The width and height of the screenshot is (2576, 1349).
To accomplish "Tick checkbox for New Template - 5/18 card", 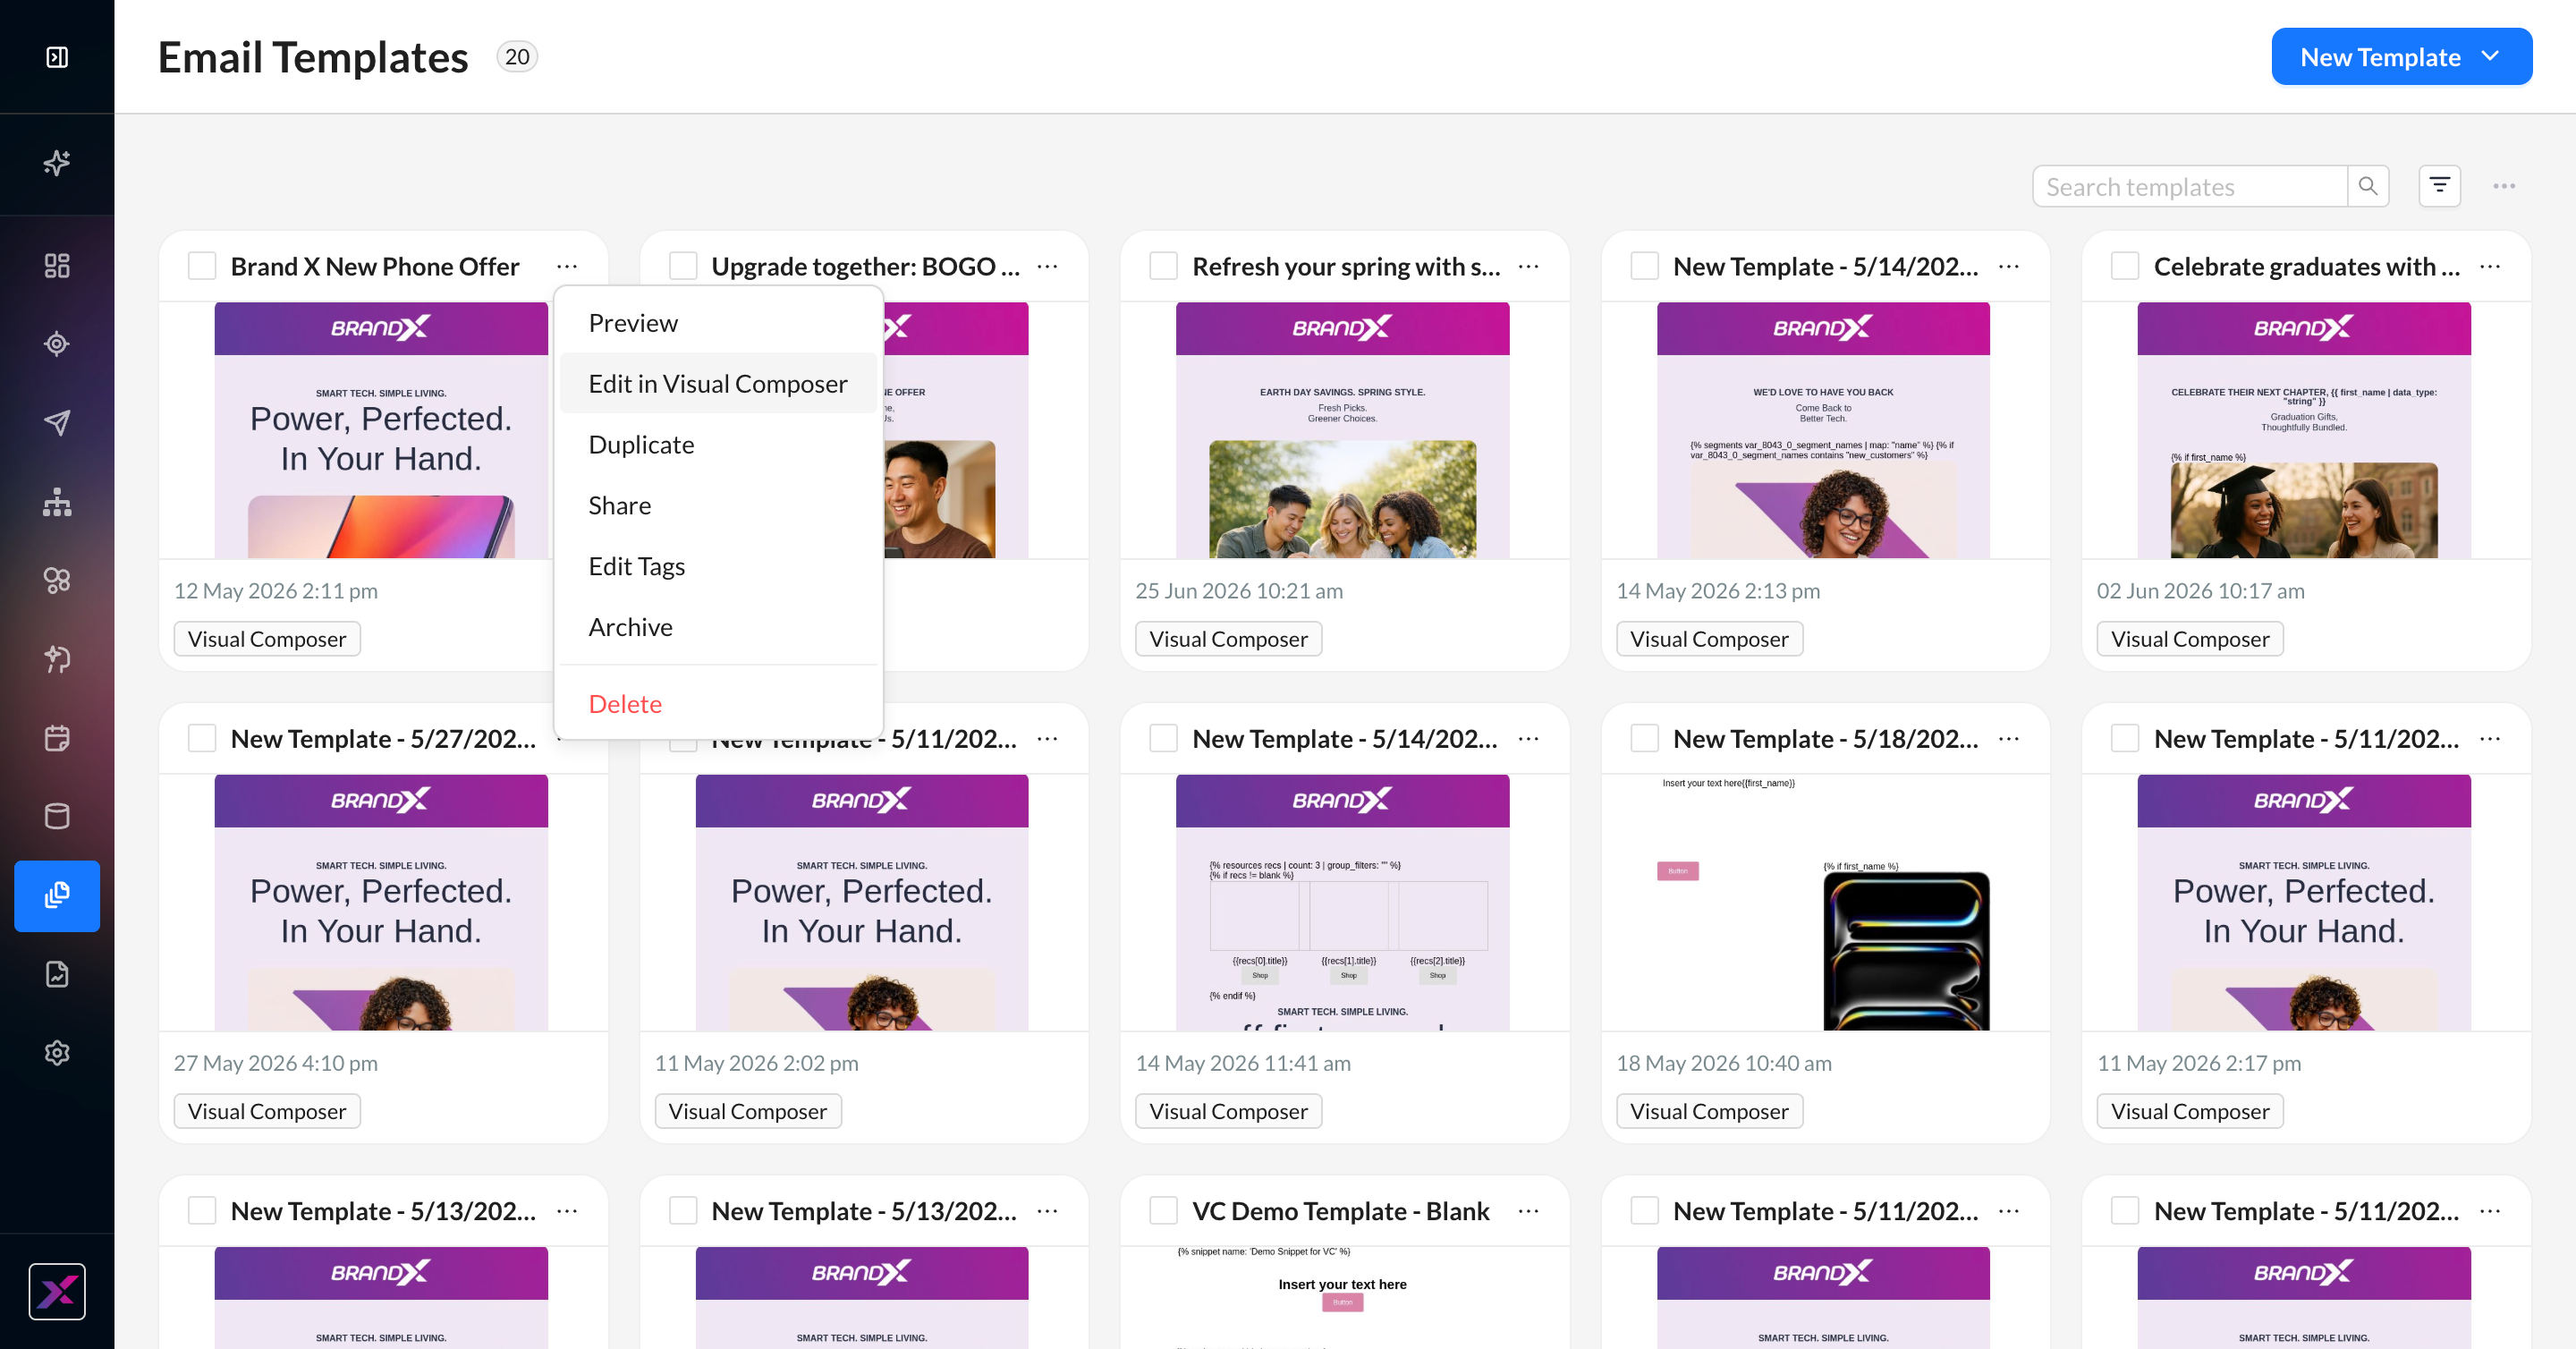I will [x=1644, y=739].
